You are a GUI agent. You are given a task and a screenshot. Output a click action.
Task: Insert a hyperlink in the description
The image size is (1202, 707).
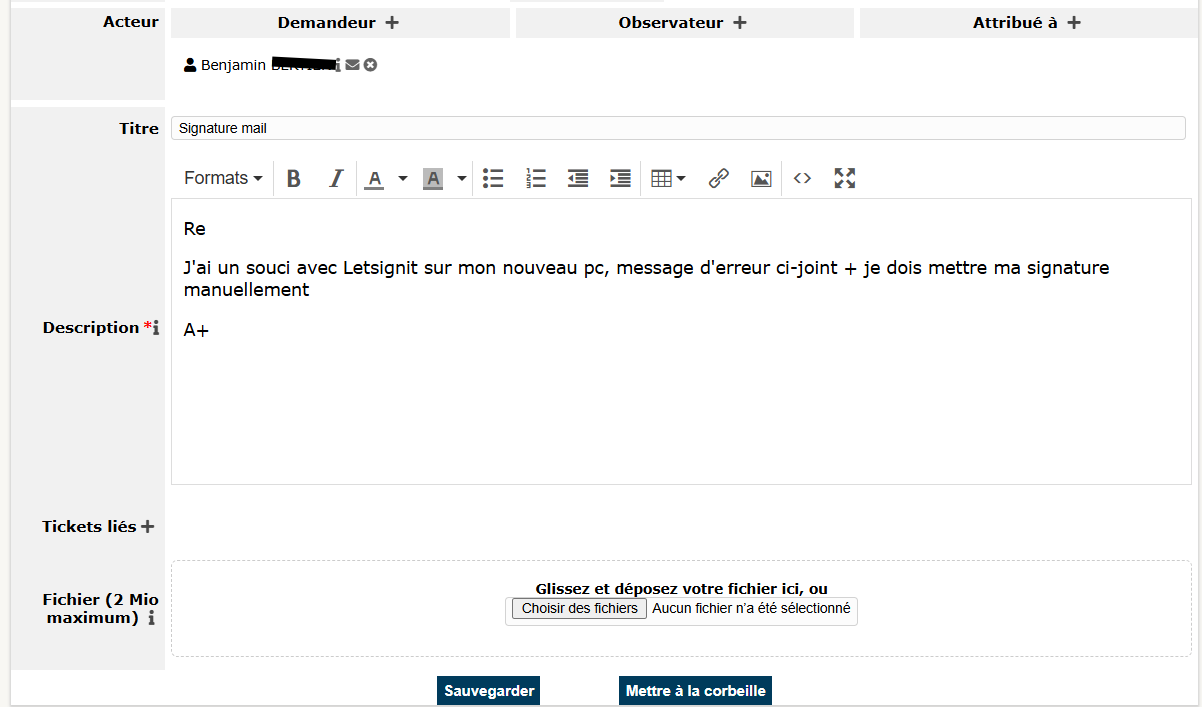(718, 179)
